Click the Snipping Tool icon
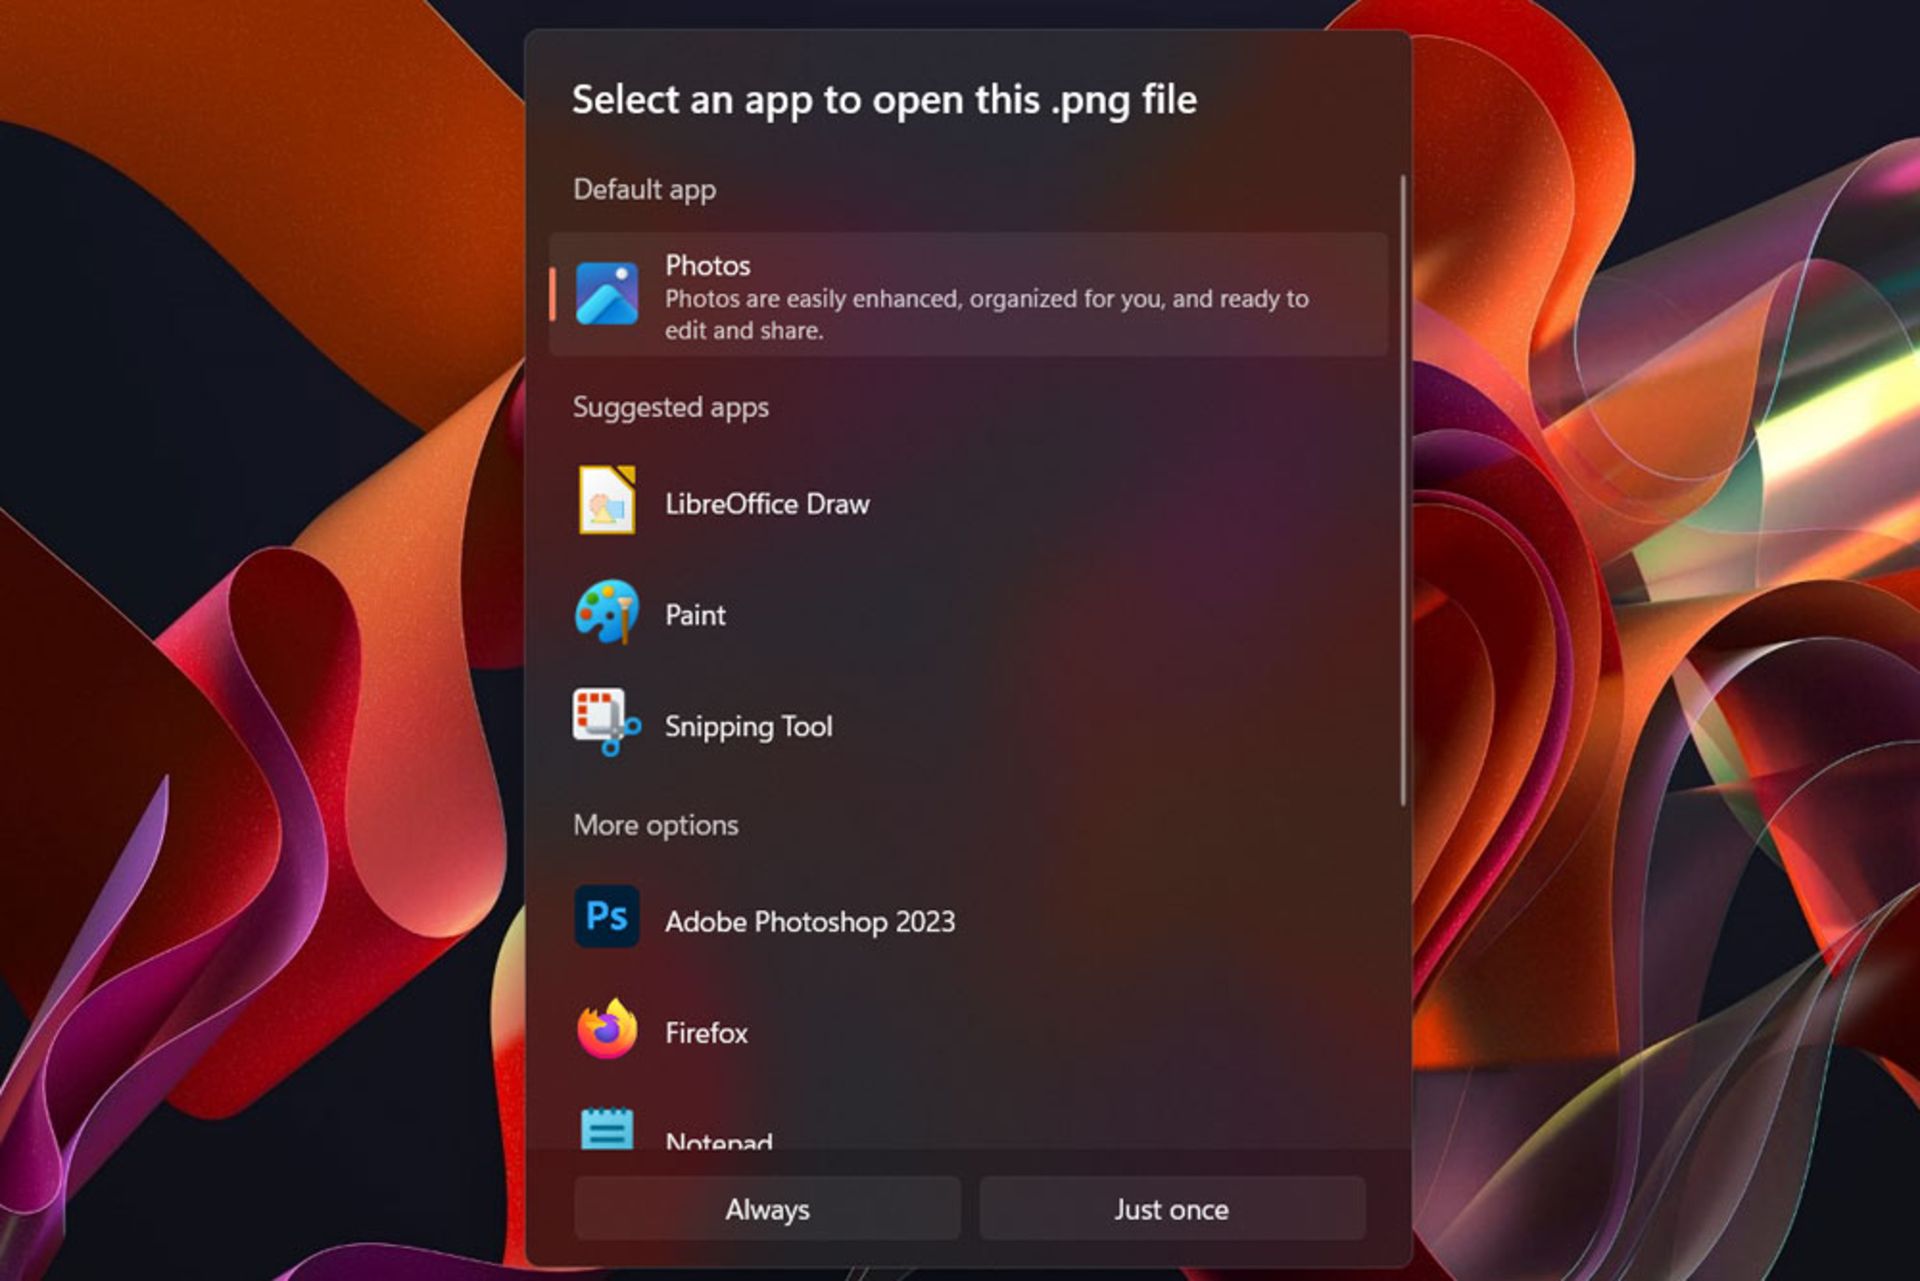 point(607,722)
